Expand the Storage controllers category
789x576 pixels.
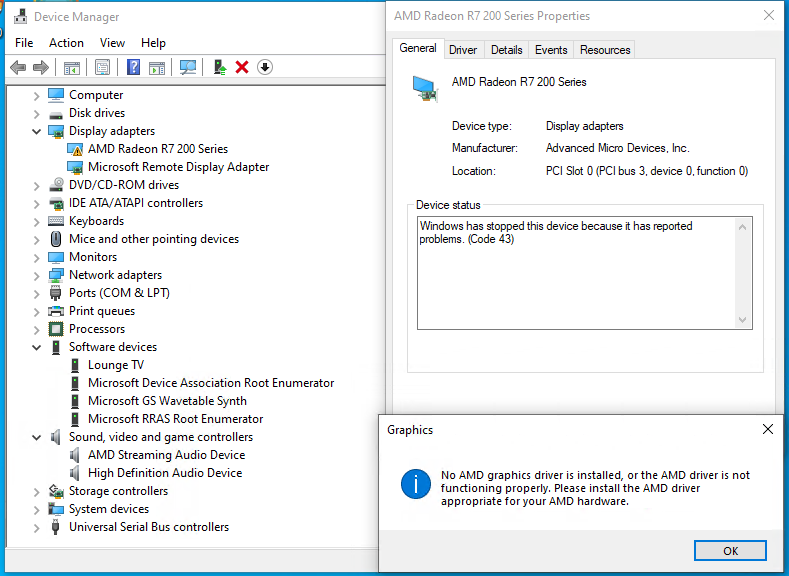pos(36,491)
